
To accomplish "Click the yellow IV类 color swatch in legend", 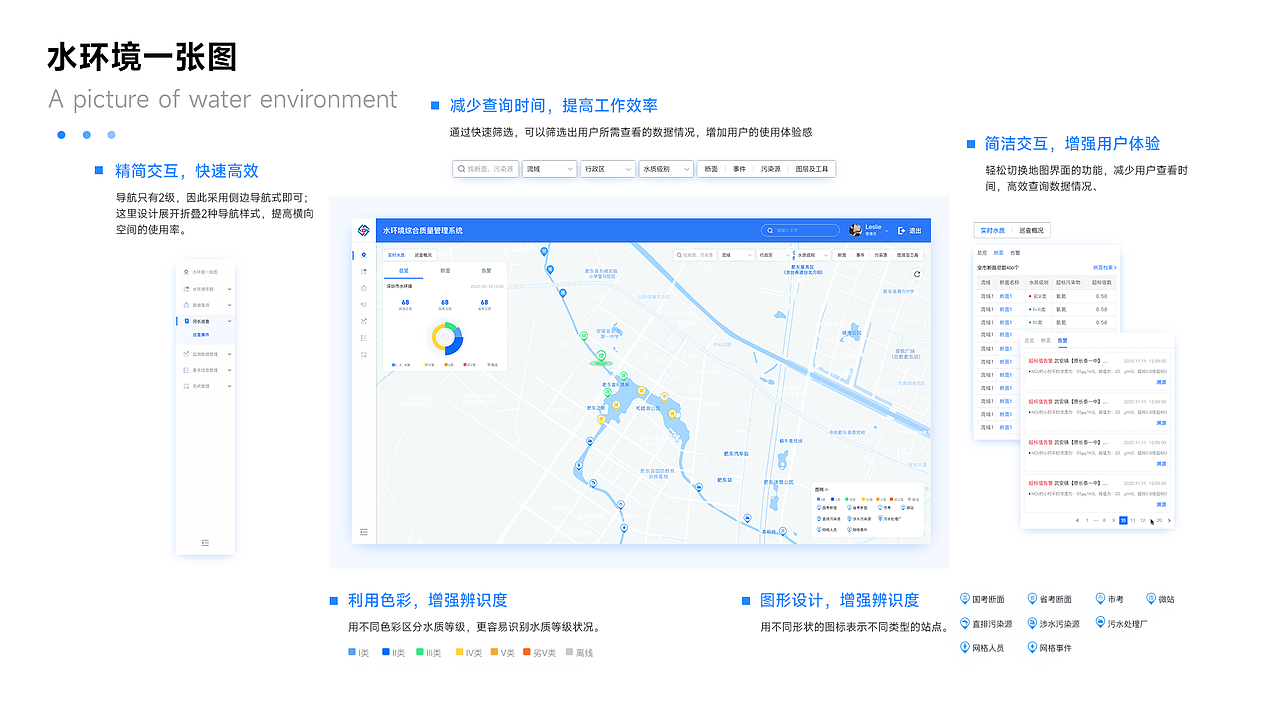I will click(x=459, y=651).
